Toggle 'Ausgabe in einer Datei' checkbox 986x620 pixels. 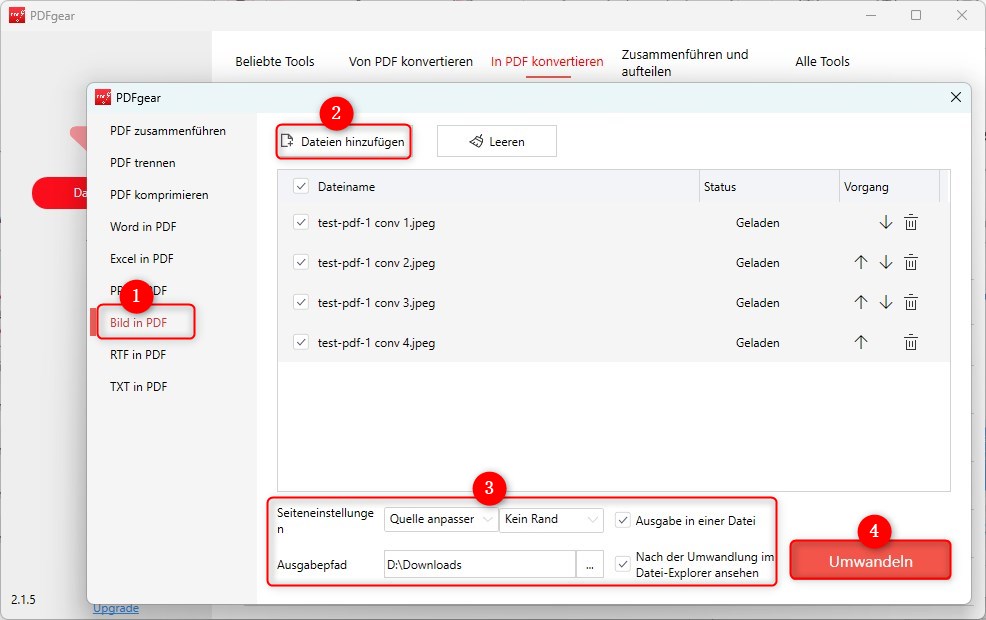click(623, 520)
